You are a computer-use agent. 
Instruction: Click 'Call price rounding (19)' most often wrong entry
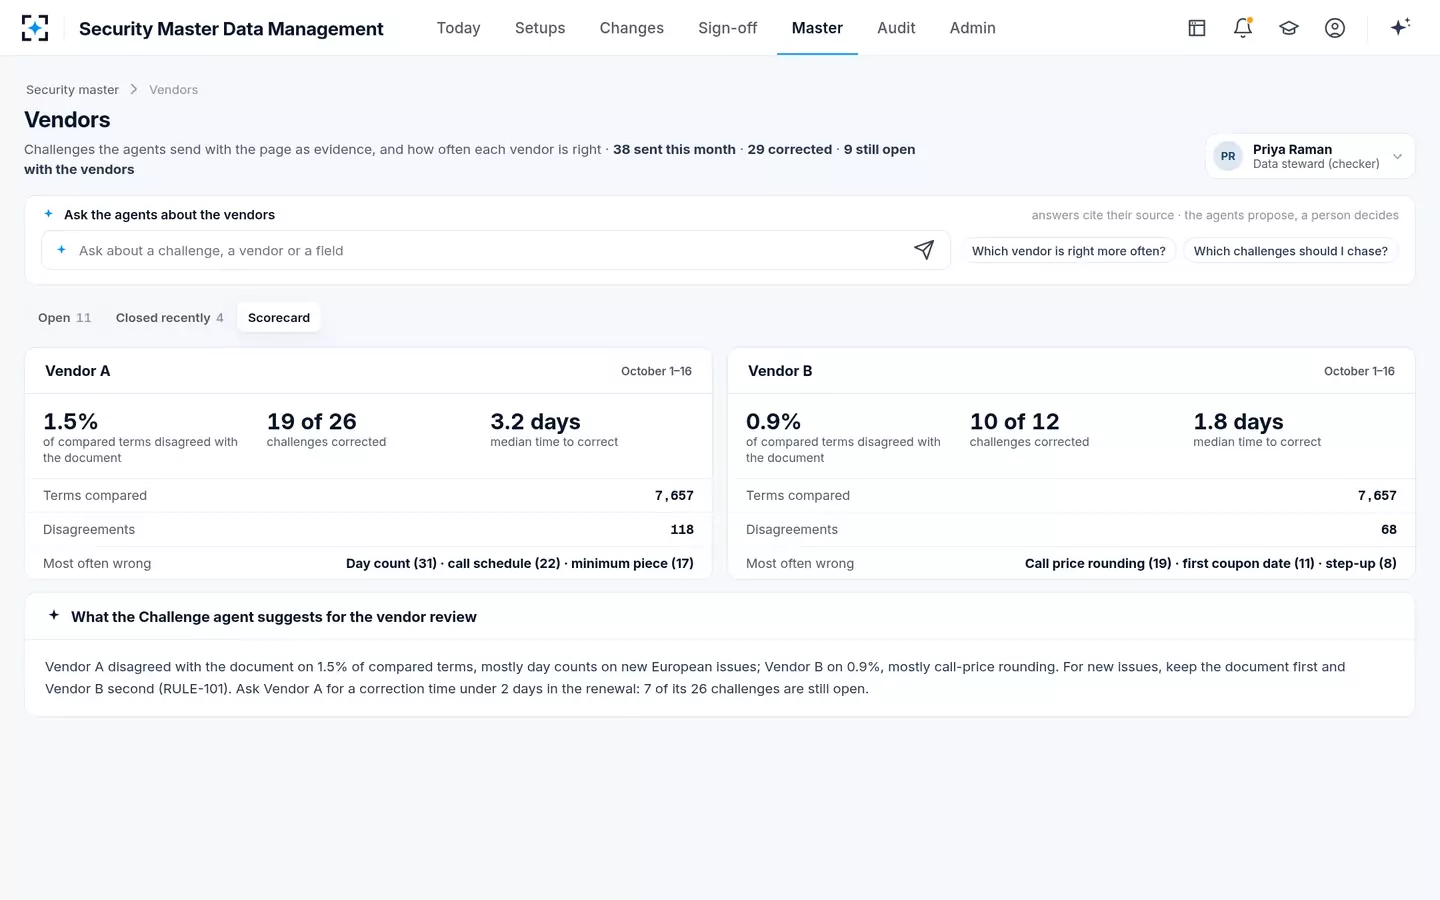[1098, 563]
